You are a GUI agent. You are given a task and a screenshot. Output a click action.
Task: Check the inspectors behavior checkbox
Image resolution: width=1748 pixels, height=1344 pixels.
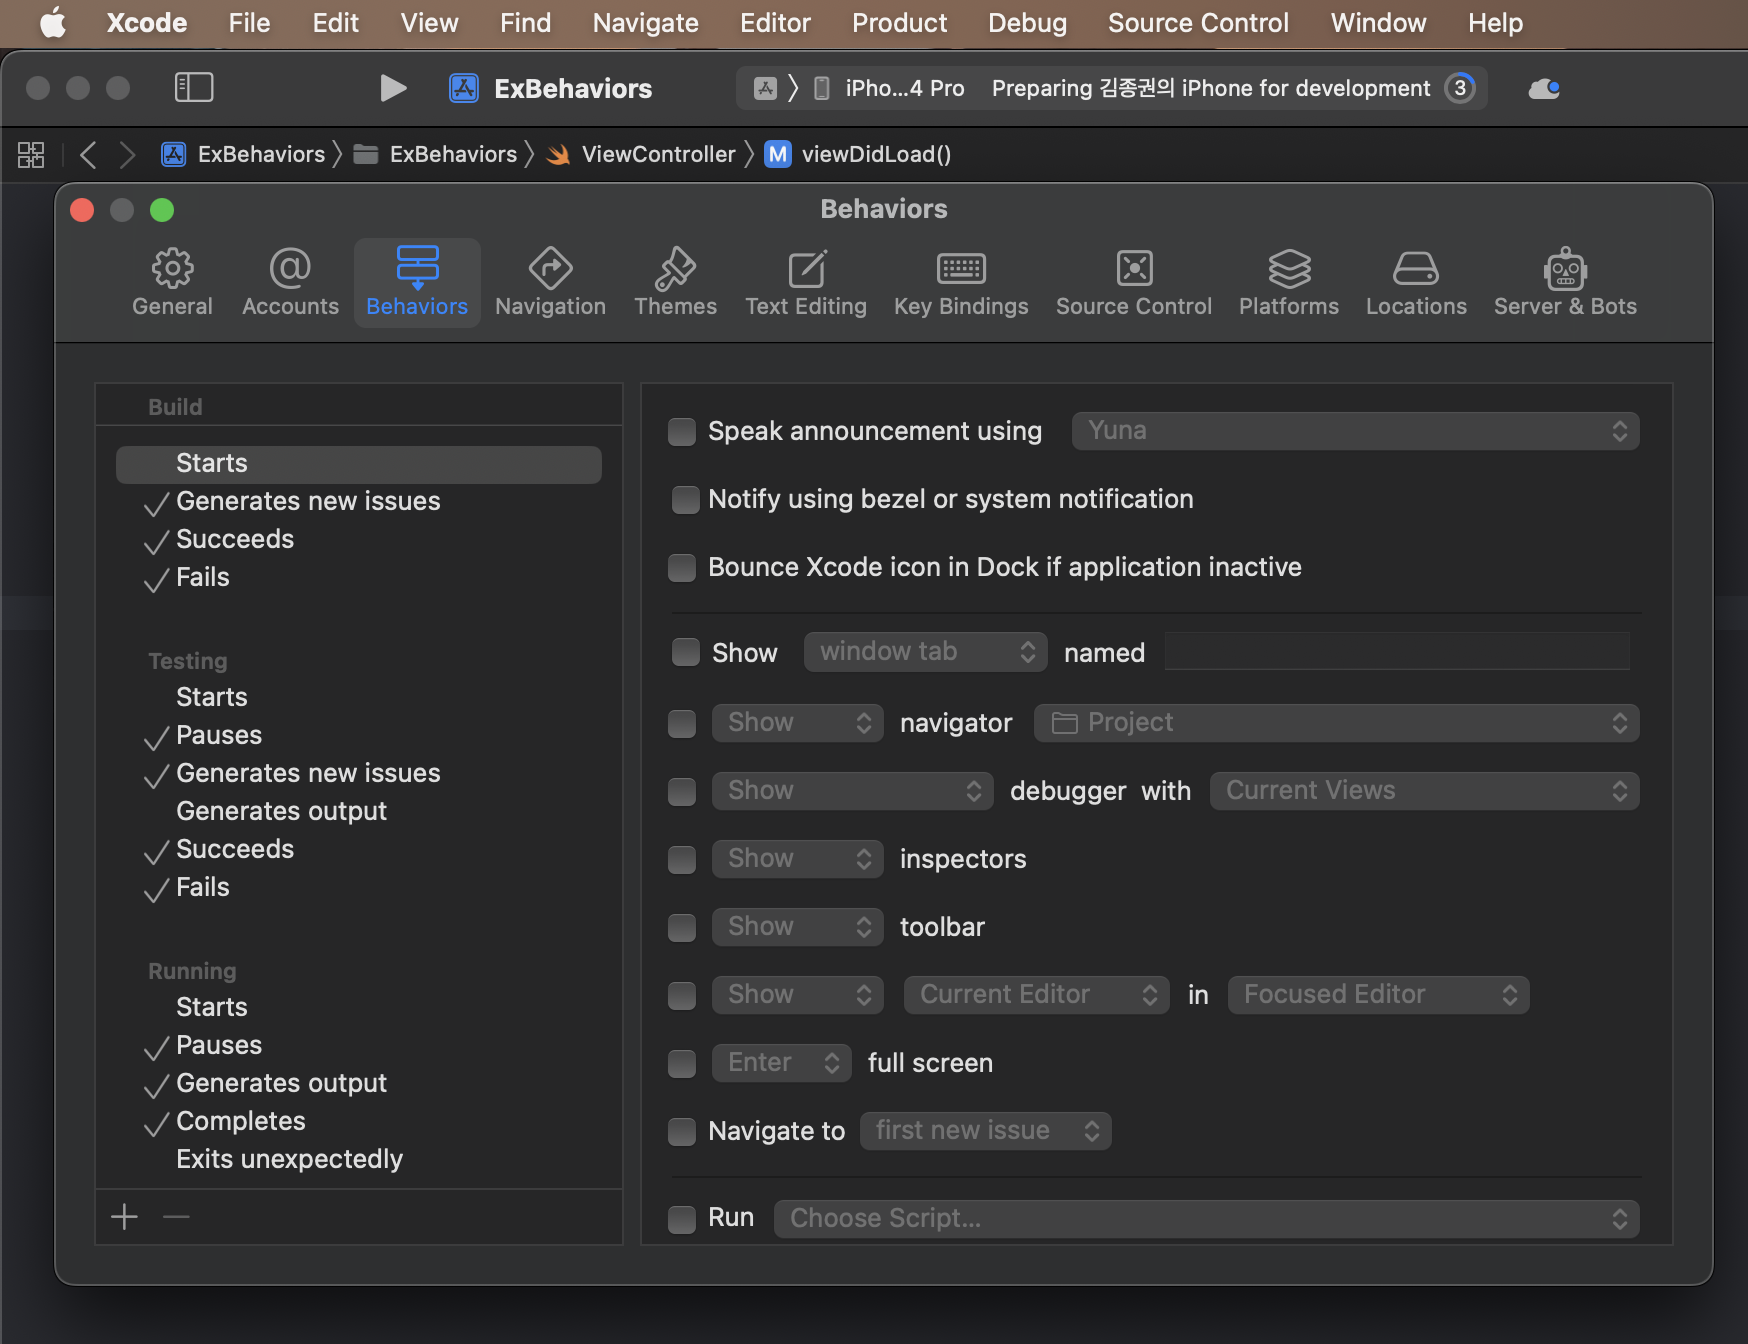point(682,860)
